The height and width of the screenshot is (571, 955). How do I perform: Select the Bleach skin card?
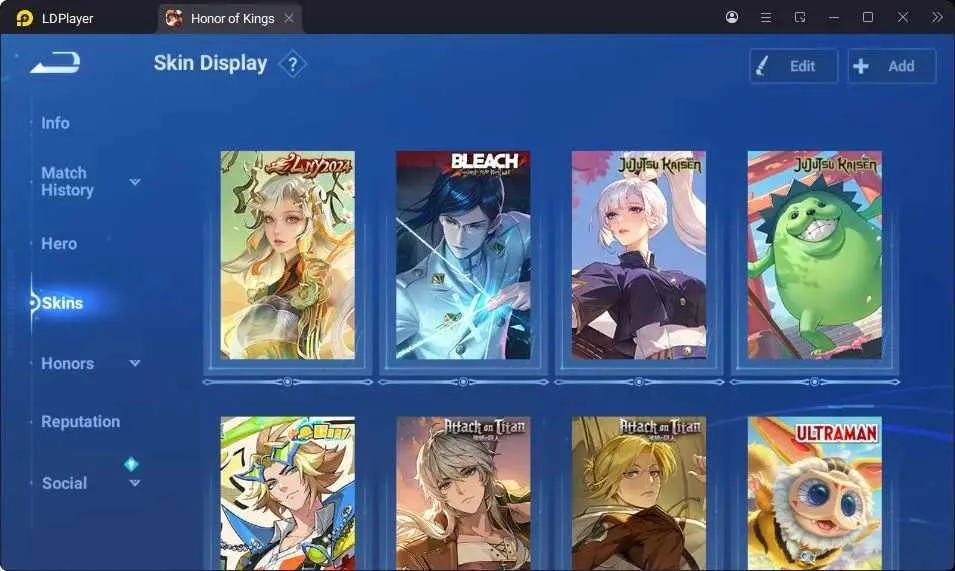pyautogui.click(x=463, y=255)
